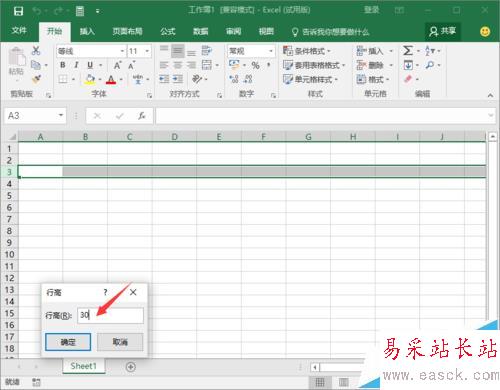Click the Borders icon

63,79
